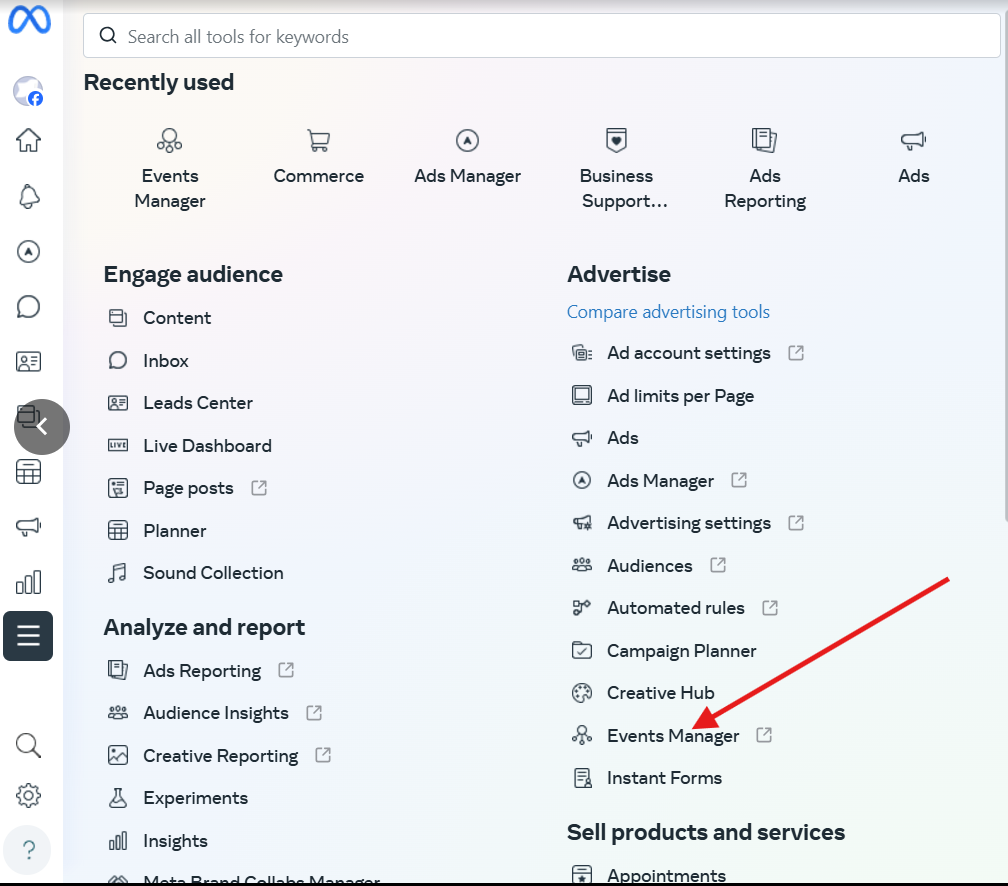Click the vertical scrollbar on the right
1008x886 pixels.
pyautogui.click(x=1004, y=300)
